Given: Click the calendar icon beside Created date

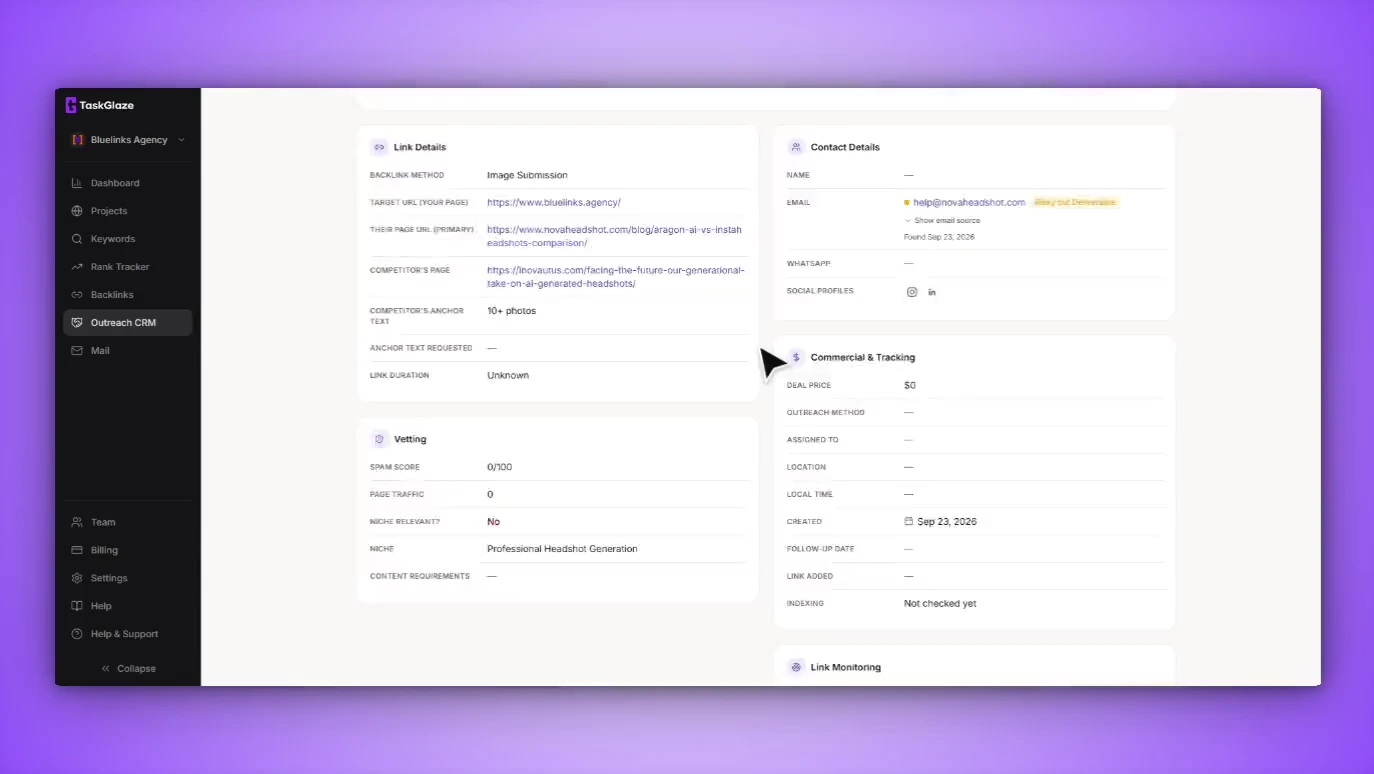Looking at the screenshot, I should [x=909, y=521].
